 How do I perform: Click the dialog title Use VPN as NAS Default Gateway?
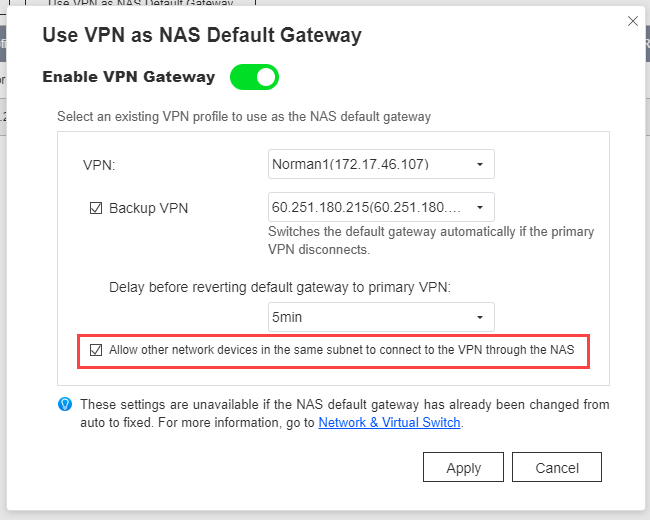[202, 35]
